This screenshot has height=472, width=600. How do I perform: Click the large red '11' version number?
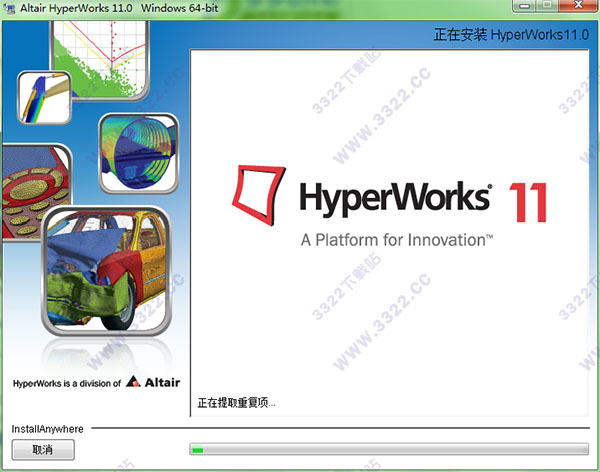528,202
